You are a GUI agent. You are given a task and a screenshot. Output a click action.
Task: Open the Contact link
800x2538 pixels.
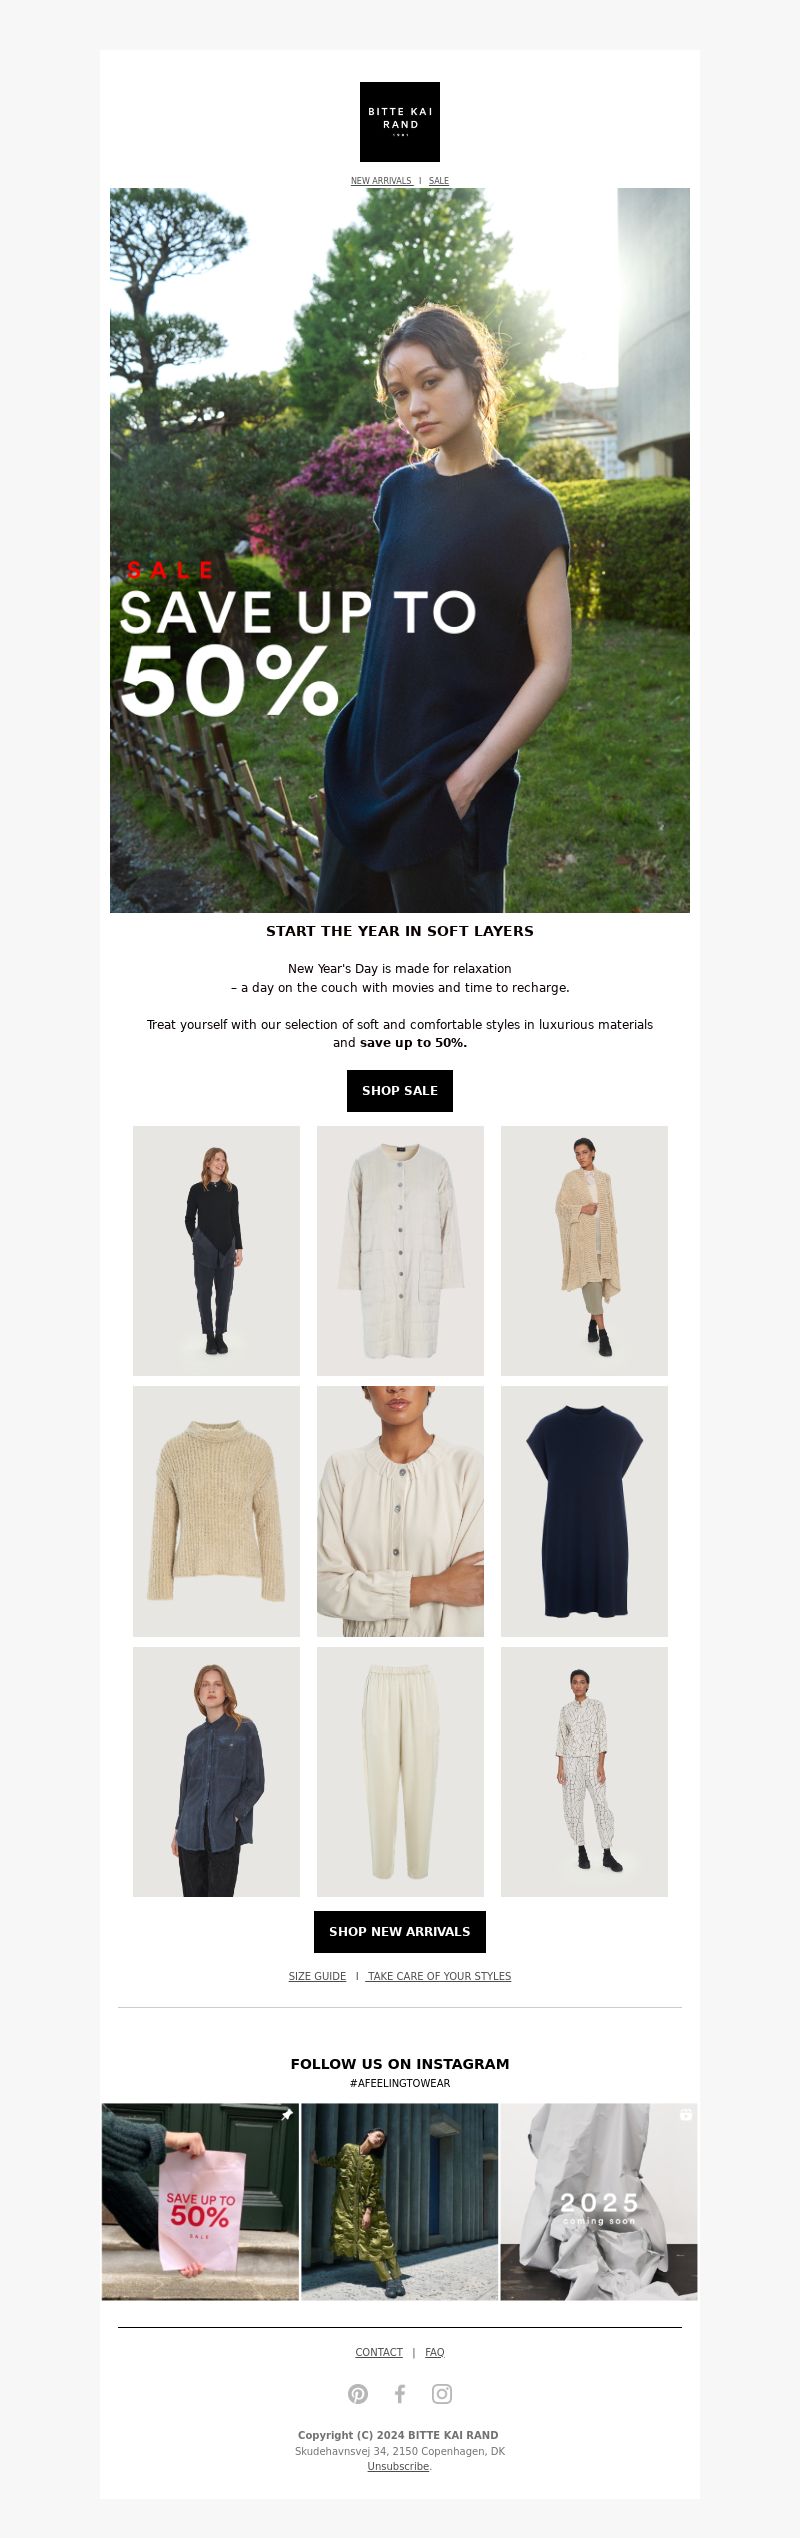click(x=379, y=2352)
